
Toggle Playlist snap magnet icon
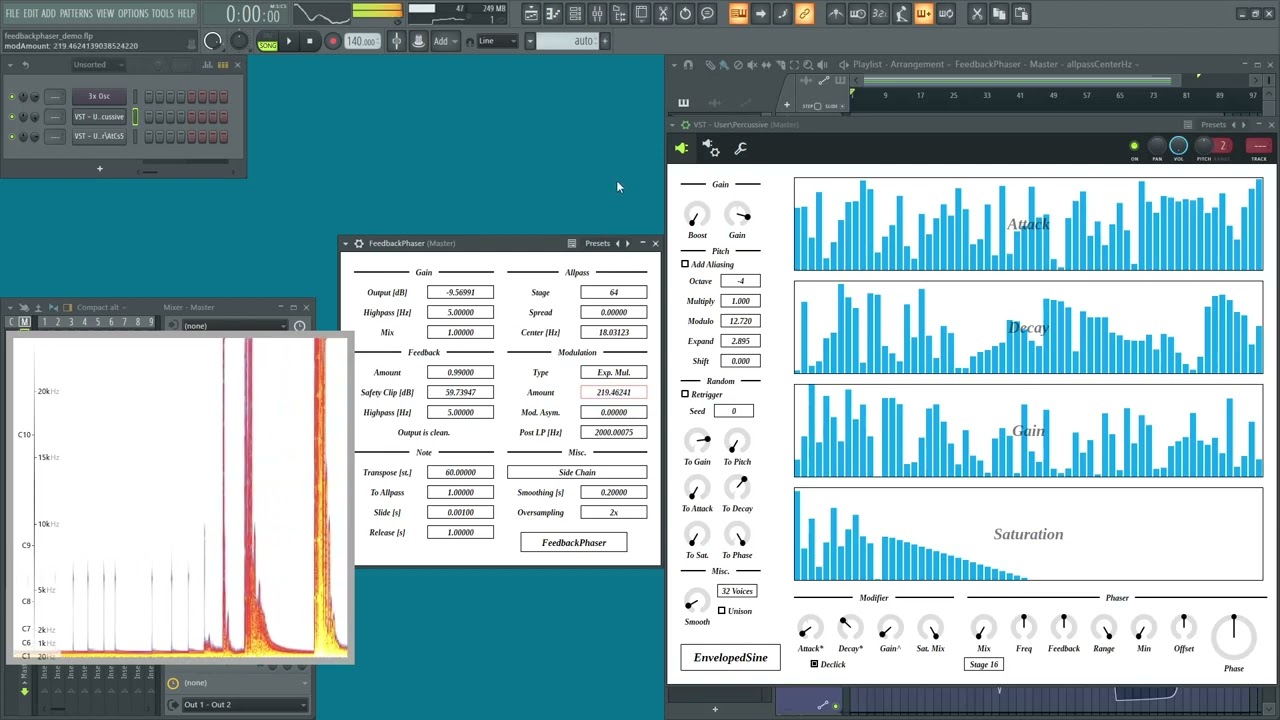click(x=688, y=65)
